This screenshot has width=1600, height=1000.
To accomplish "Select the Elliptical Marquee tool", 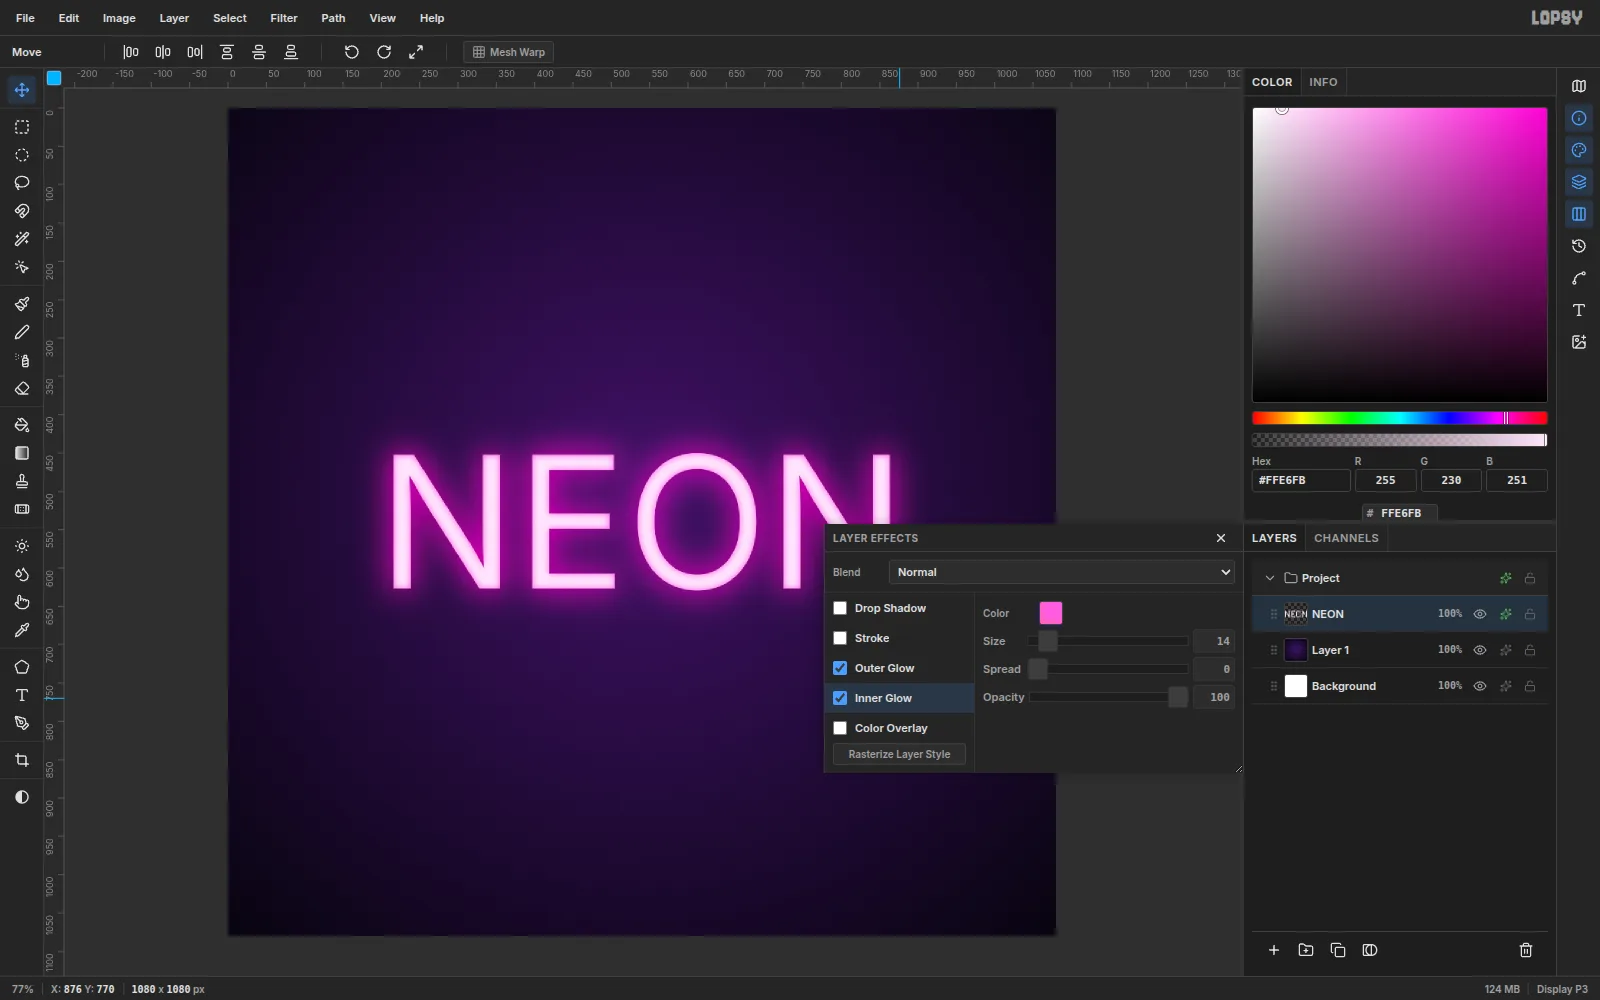I will point(22,155).
